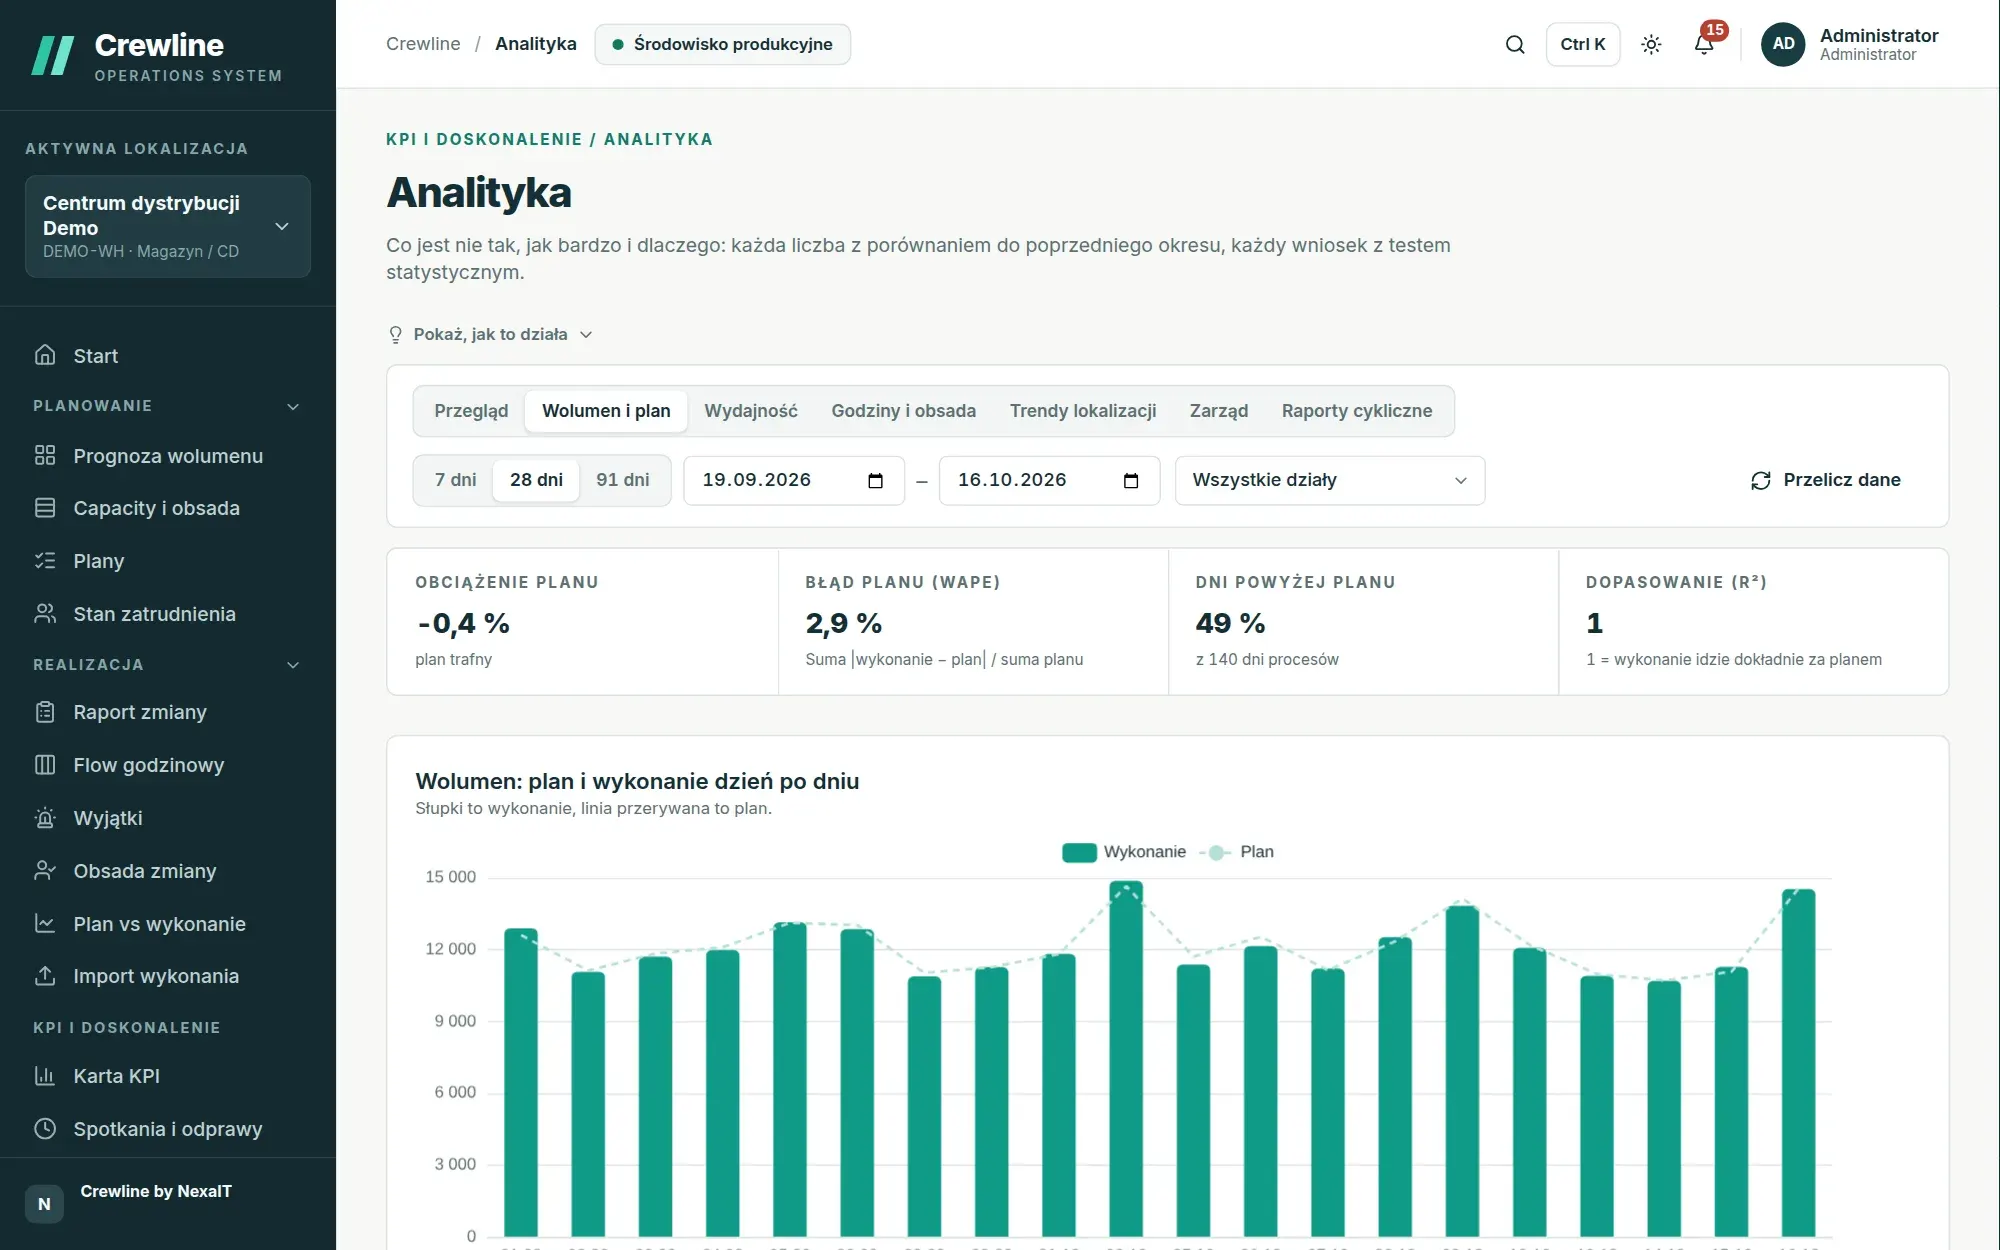Image resolution: width=2000 pixels, height=1250 pixels.
Task: Toggle the light/dark theme sun icon
Action: pyautogui.click(x=1651, y=44)
